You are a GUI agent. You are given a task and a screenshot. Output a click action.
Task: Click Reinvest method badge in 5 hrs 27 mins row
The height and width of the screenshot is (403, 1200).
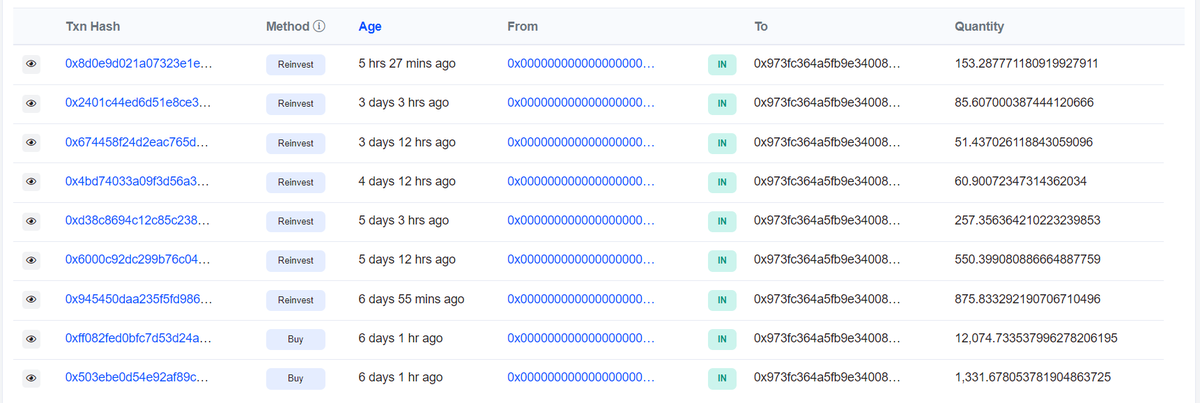(295, 65)
